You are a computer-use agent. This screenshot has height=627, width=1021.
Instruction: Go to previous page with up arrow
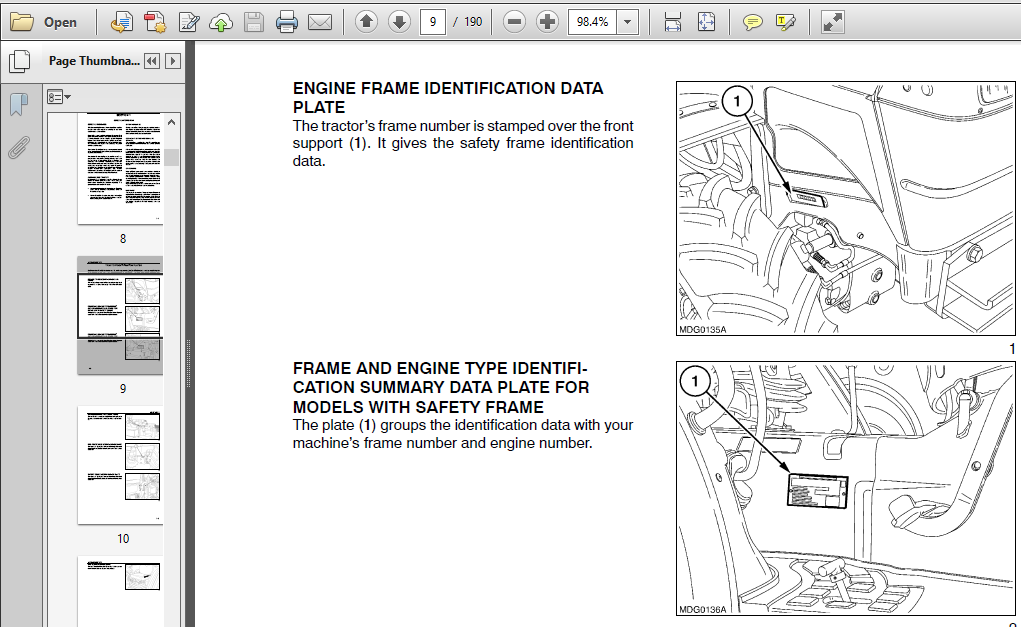[x=367, y=22]
